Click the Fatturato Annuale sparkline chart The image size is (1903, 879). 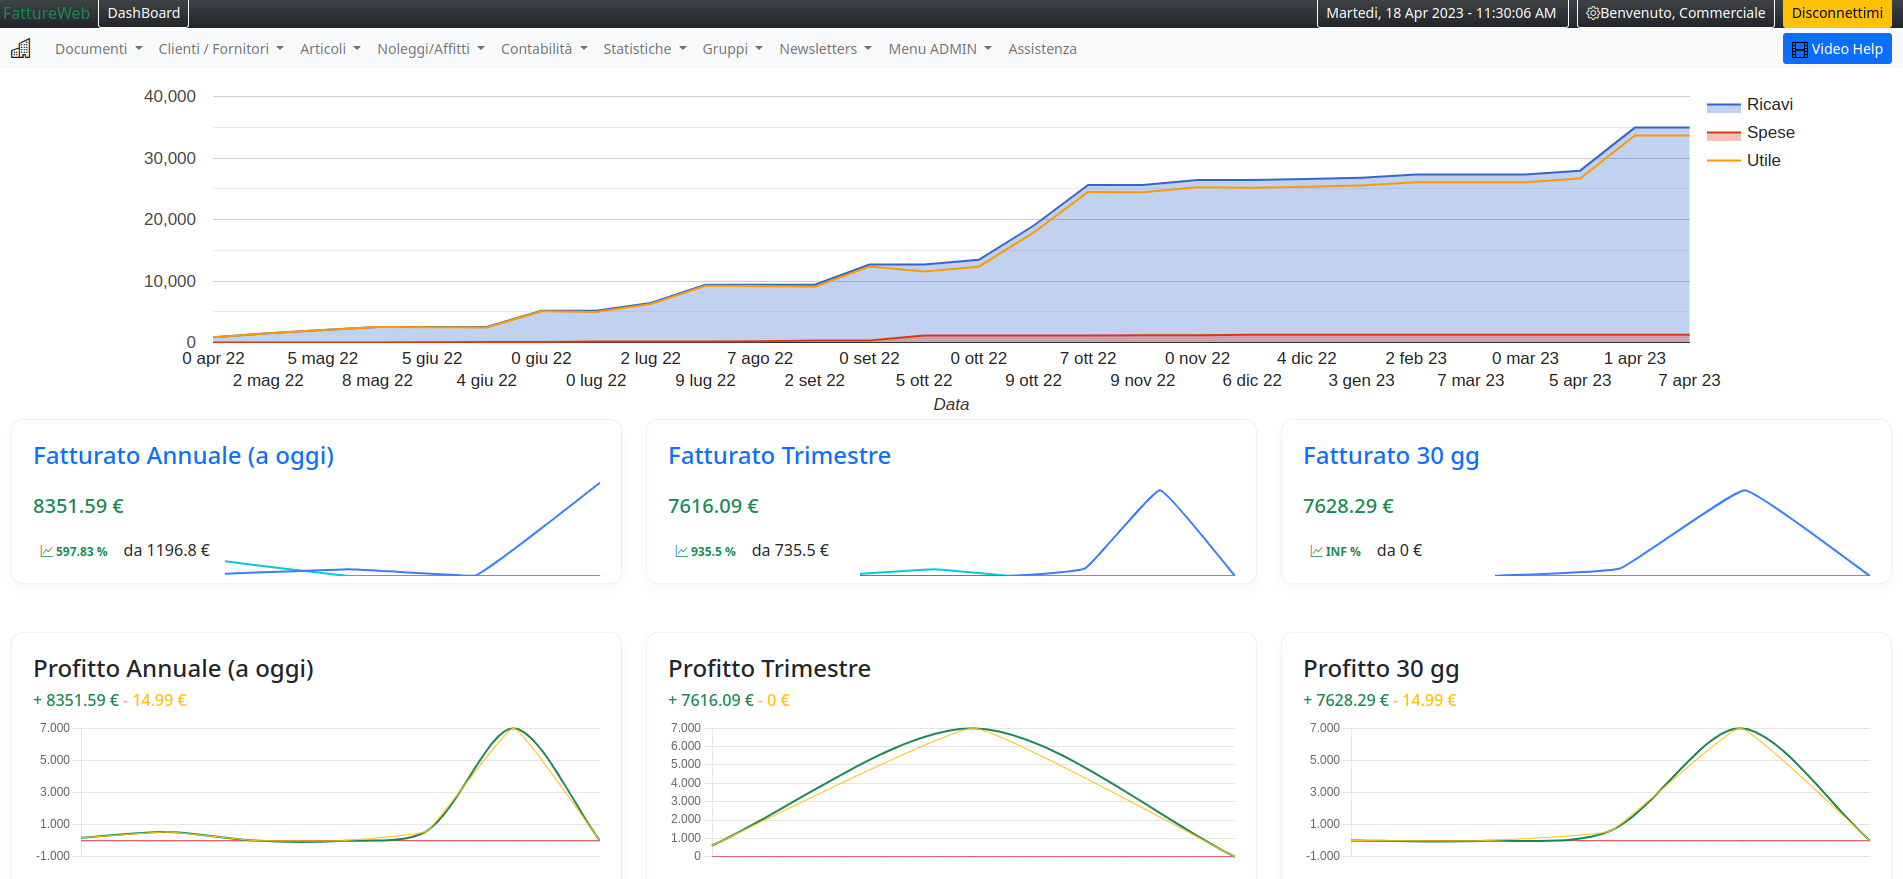[412, 528]
